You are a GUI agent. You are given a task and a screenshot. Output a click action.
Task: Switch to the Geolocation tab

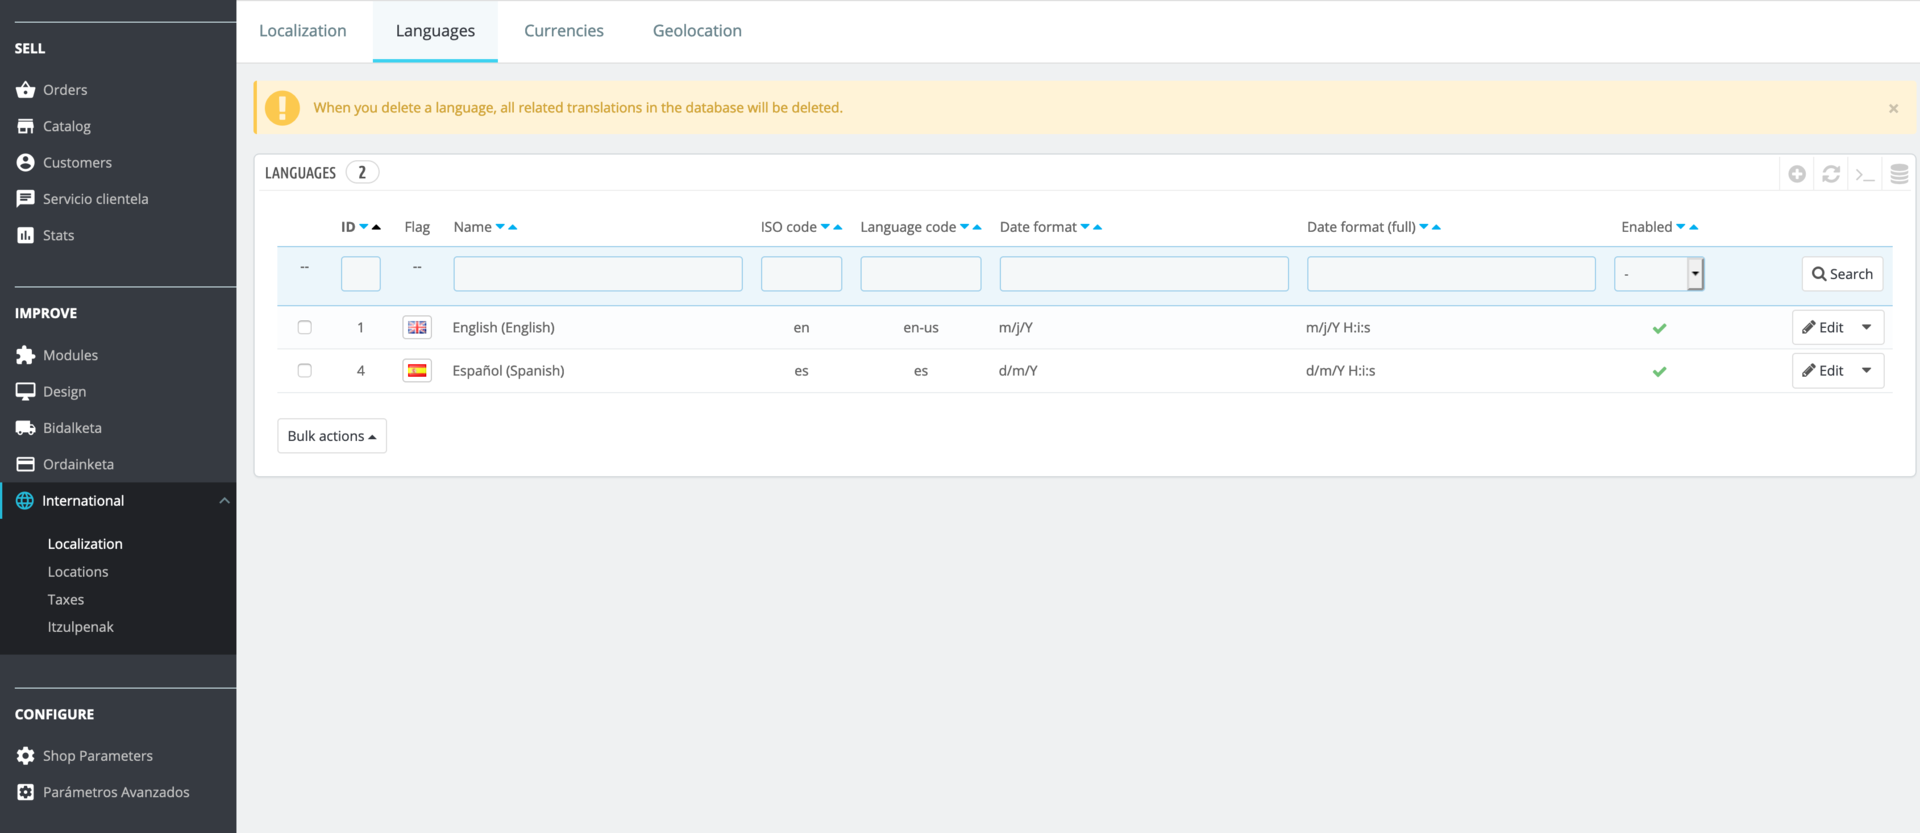pos(697,31)
